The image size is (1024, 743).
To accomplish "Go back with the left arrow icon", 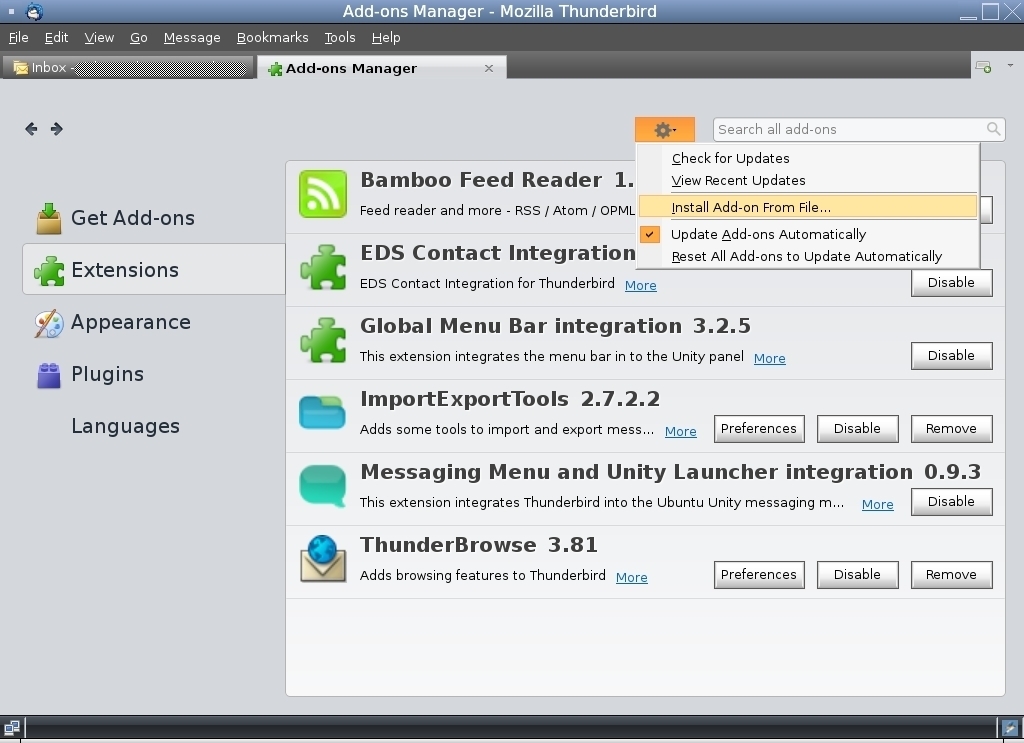I will click(x=31, y=129).
